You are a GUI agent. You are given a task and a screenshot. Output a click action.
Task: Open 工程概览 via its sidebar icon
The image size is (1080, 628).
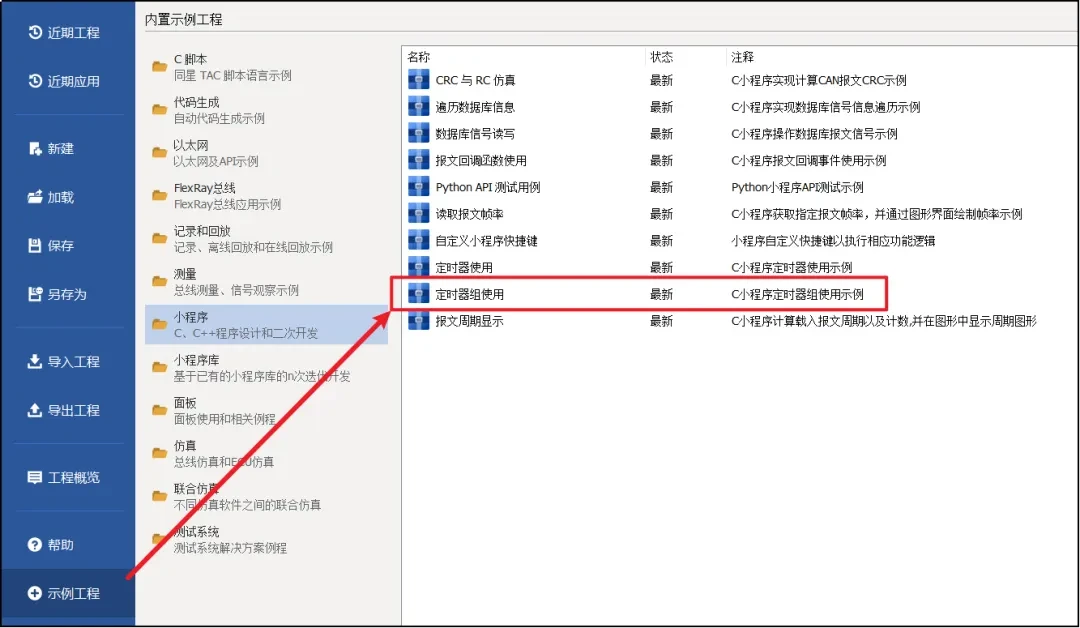click(32, 477)
